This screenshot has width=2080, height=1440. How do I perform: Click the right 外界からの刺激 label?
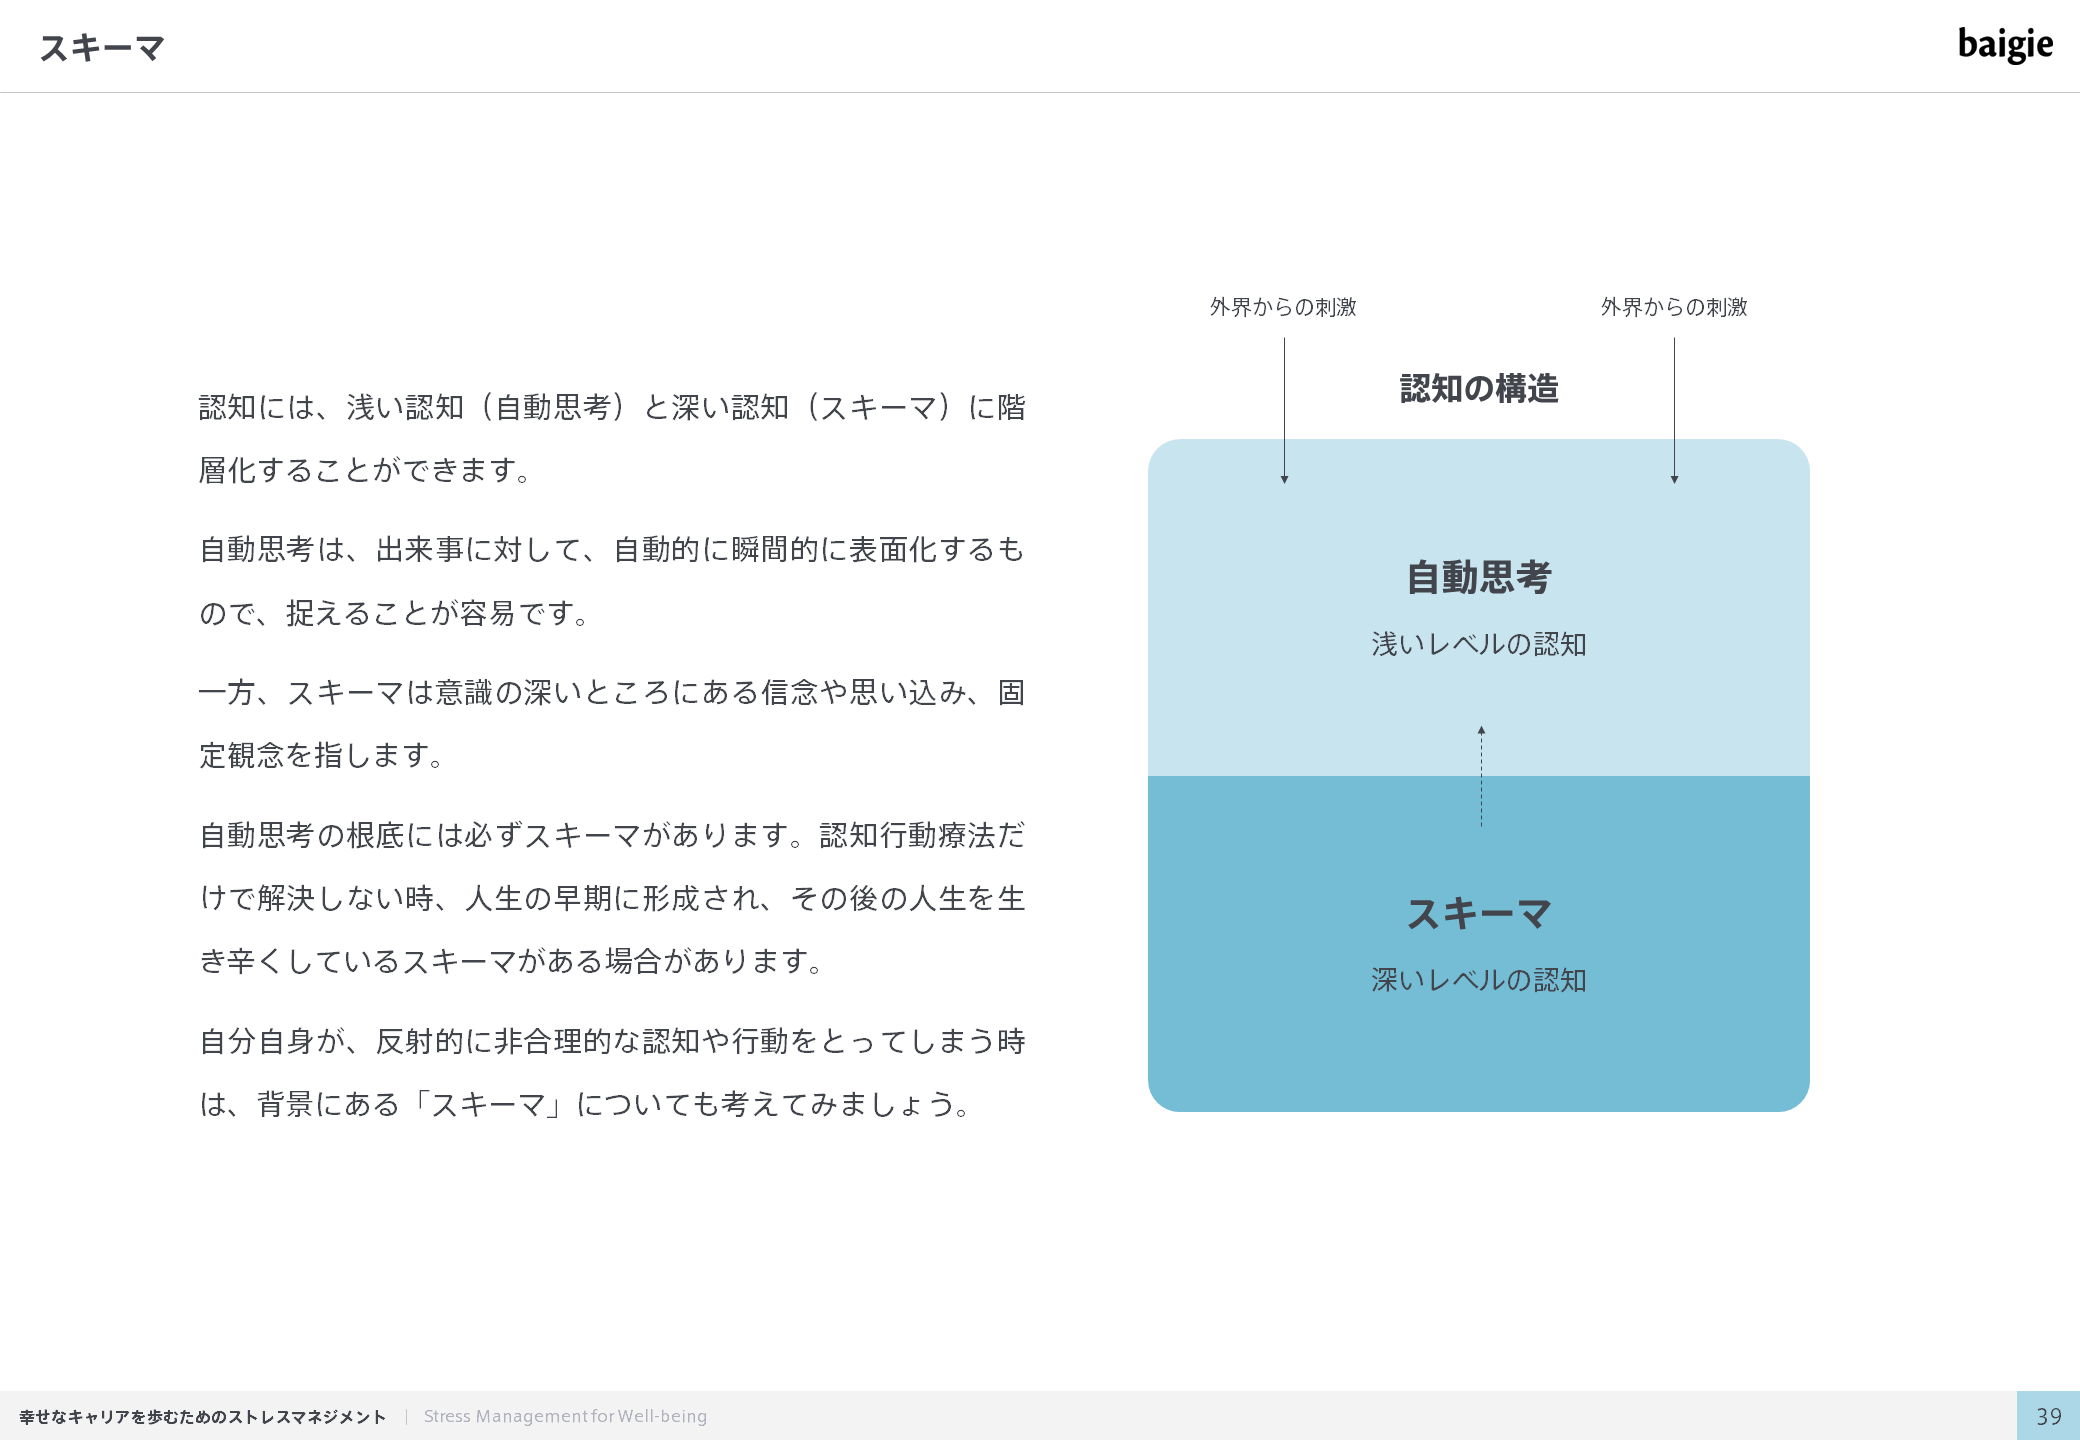click(x=1674, y=307)
